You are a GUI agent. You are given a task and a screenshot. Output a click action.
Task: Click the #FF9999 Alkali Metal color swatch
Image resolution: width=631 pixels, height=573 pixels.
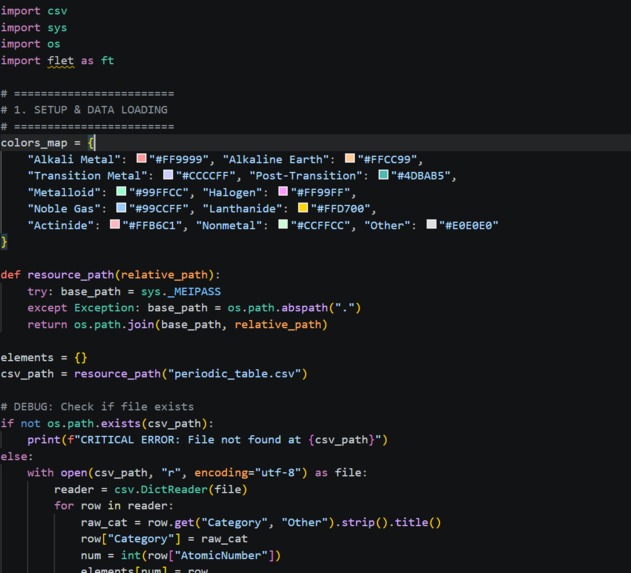point(141,158)
